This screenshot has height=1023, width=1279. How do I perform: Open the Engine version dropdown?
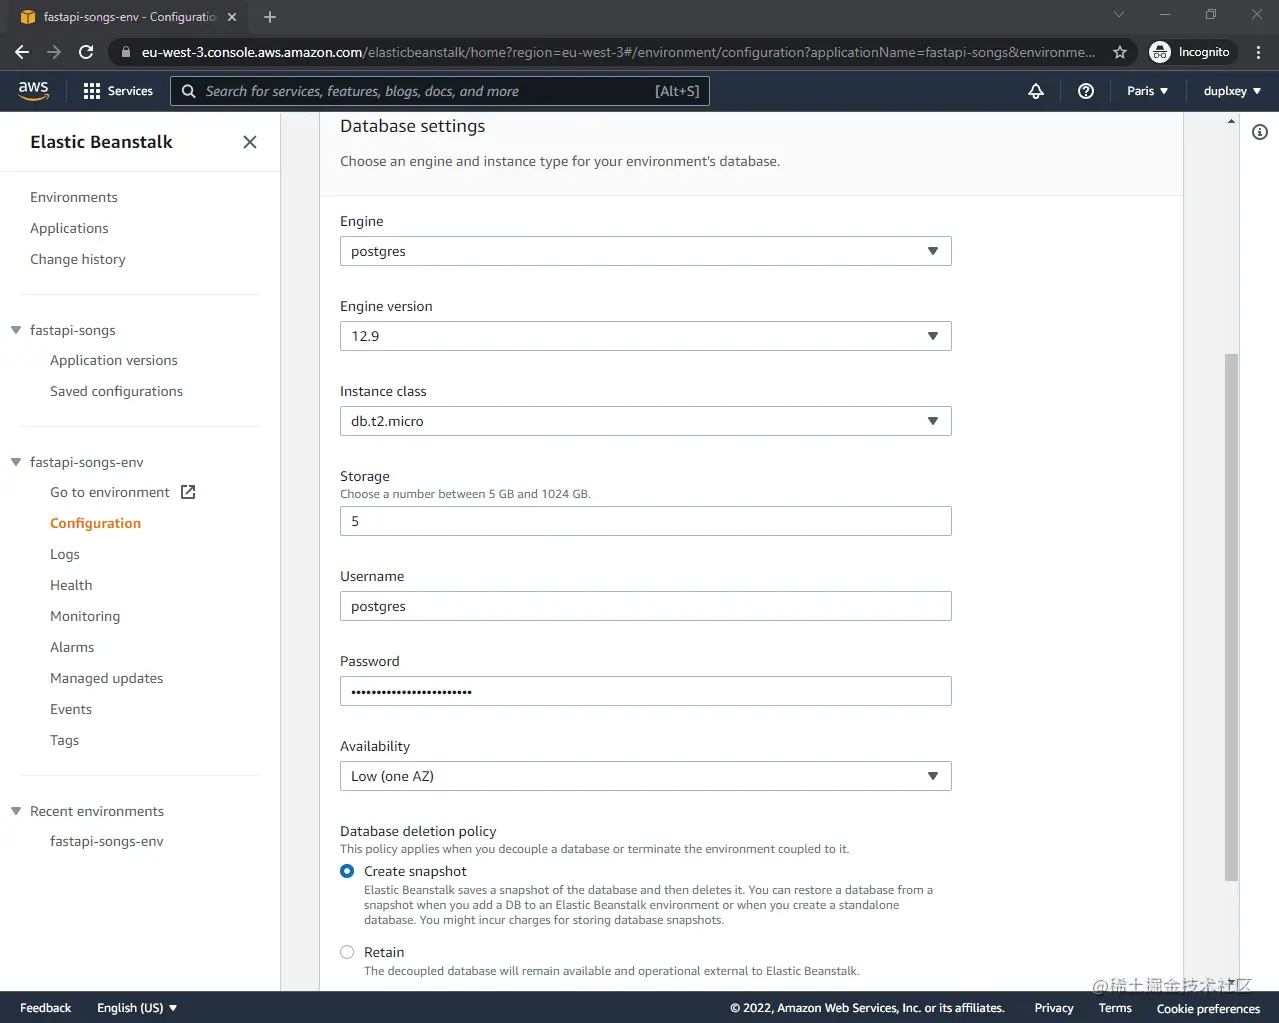pyautogui.click(x=645, y=336)
